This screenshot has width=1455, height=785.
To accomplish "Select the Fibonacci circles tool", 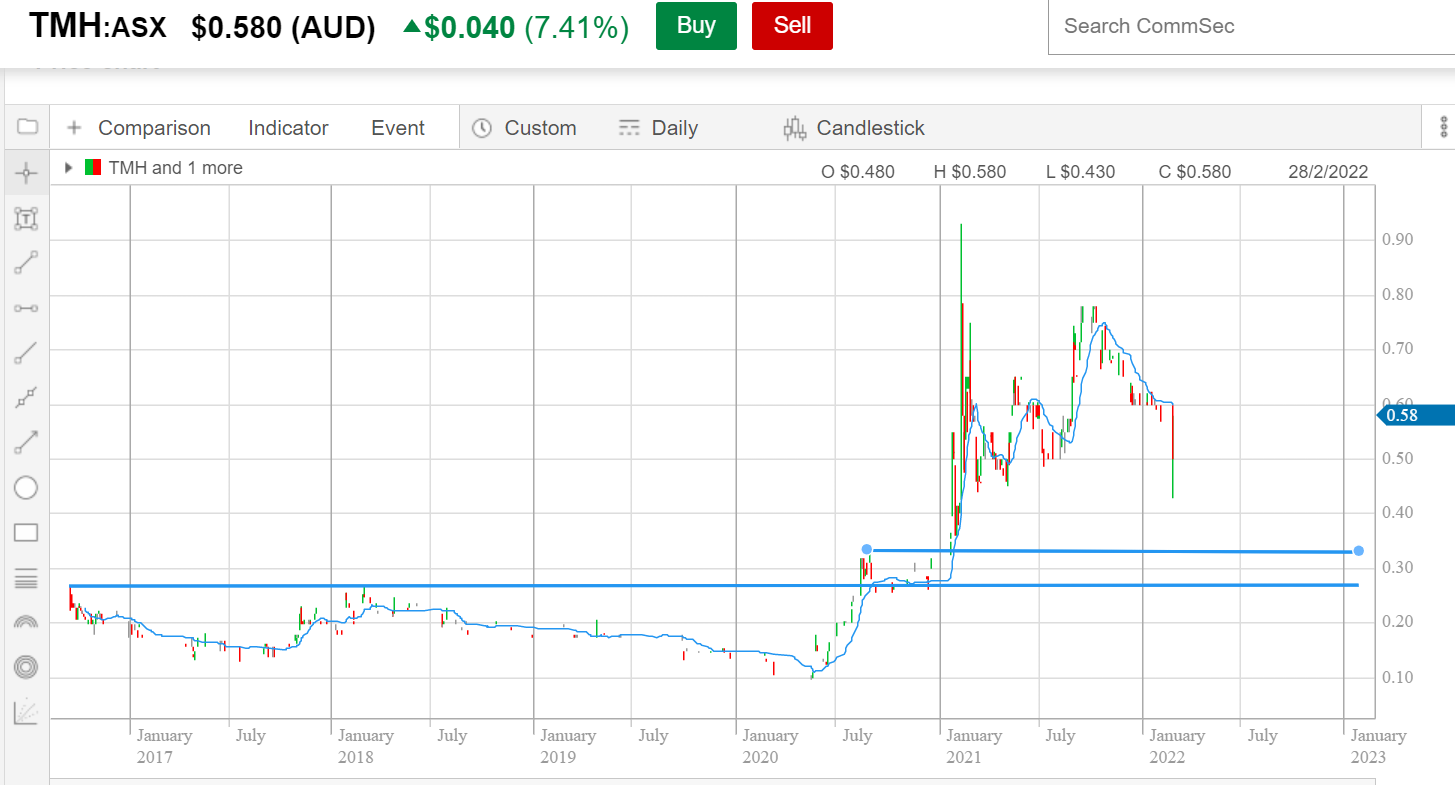I will pyautogui.click(x=26, y=667).
